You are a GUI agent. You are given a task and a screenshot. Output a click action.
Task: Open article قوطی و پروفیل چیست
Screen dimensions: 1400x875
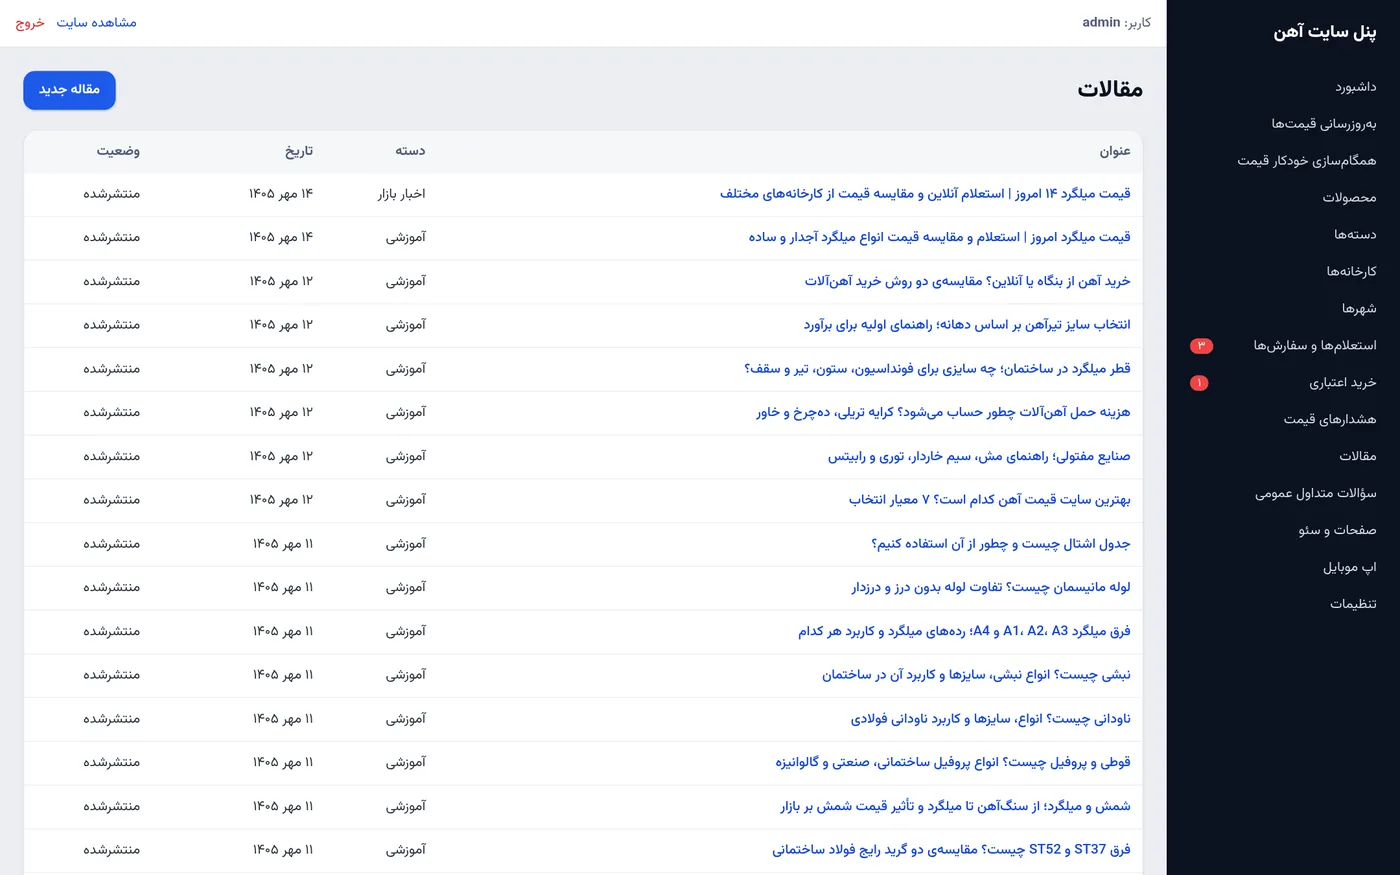[953, 763]
